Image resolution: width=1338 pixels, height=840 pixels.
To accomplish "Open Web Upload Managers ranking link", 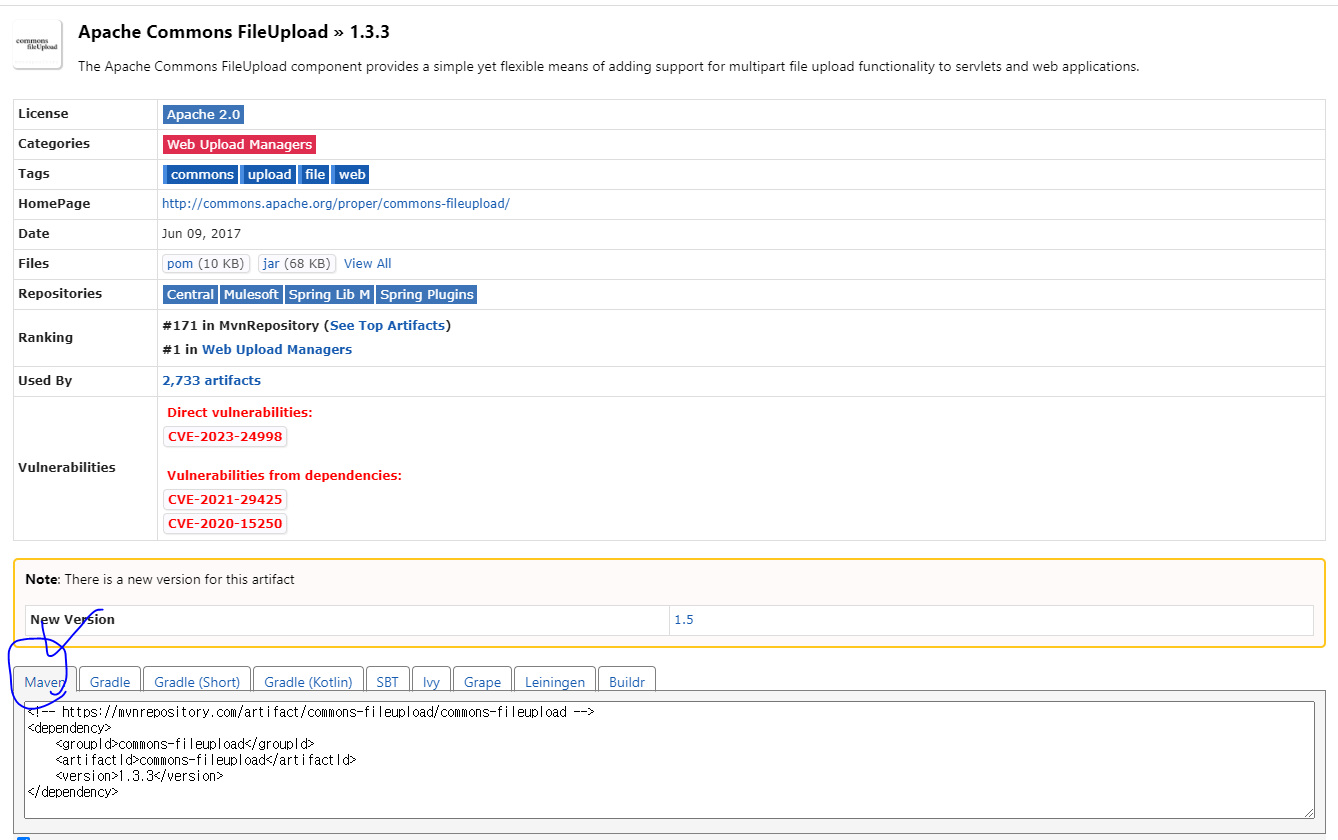I will pyautogui.click(x=277, y=349).
